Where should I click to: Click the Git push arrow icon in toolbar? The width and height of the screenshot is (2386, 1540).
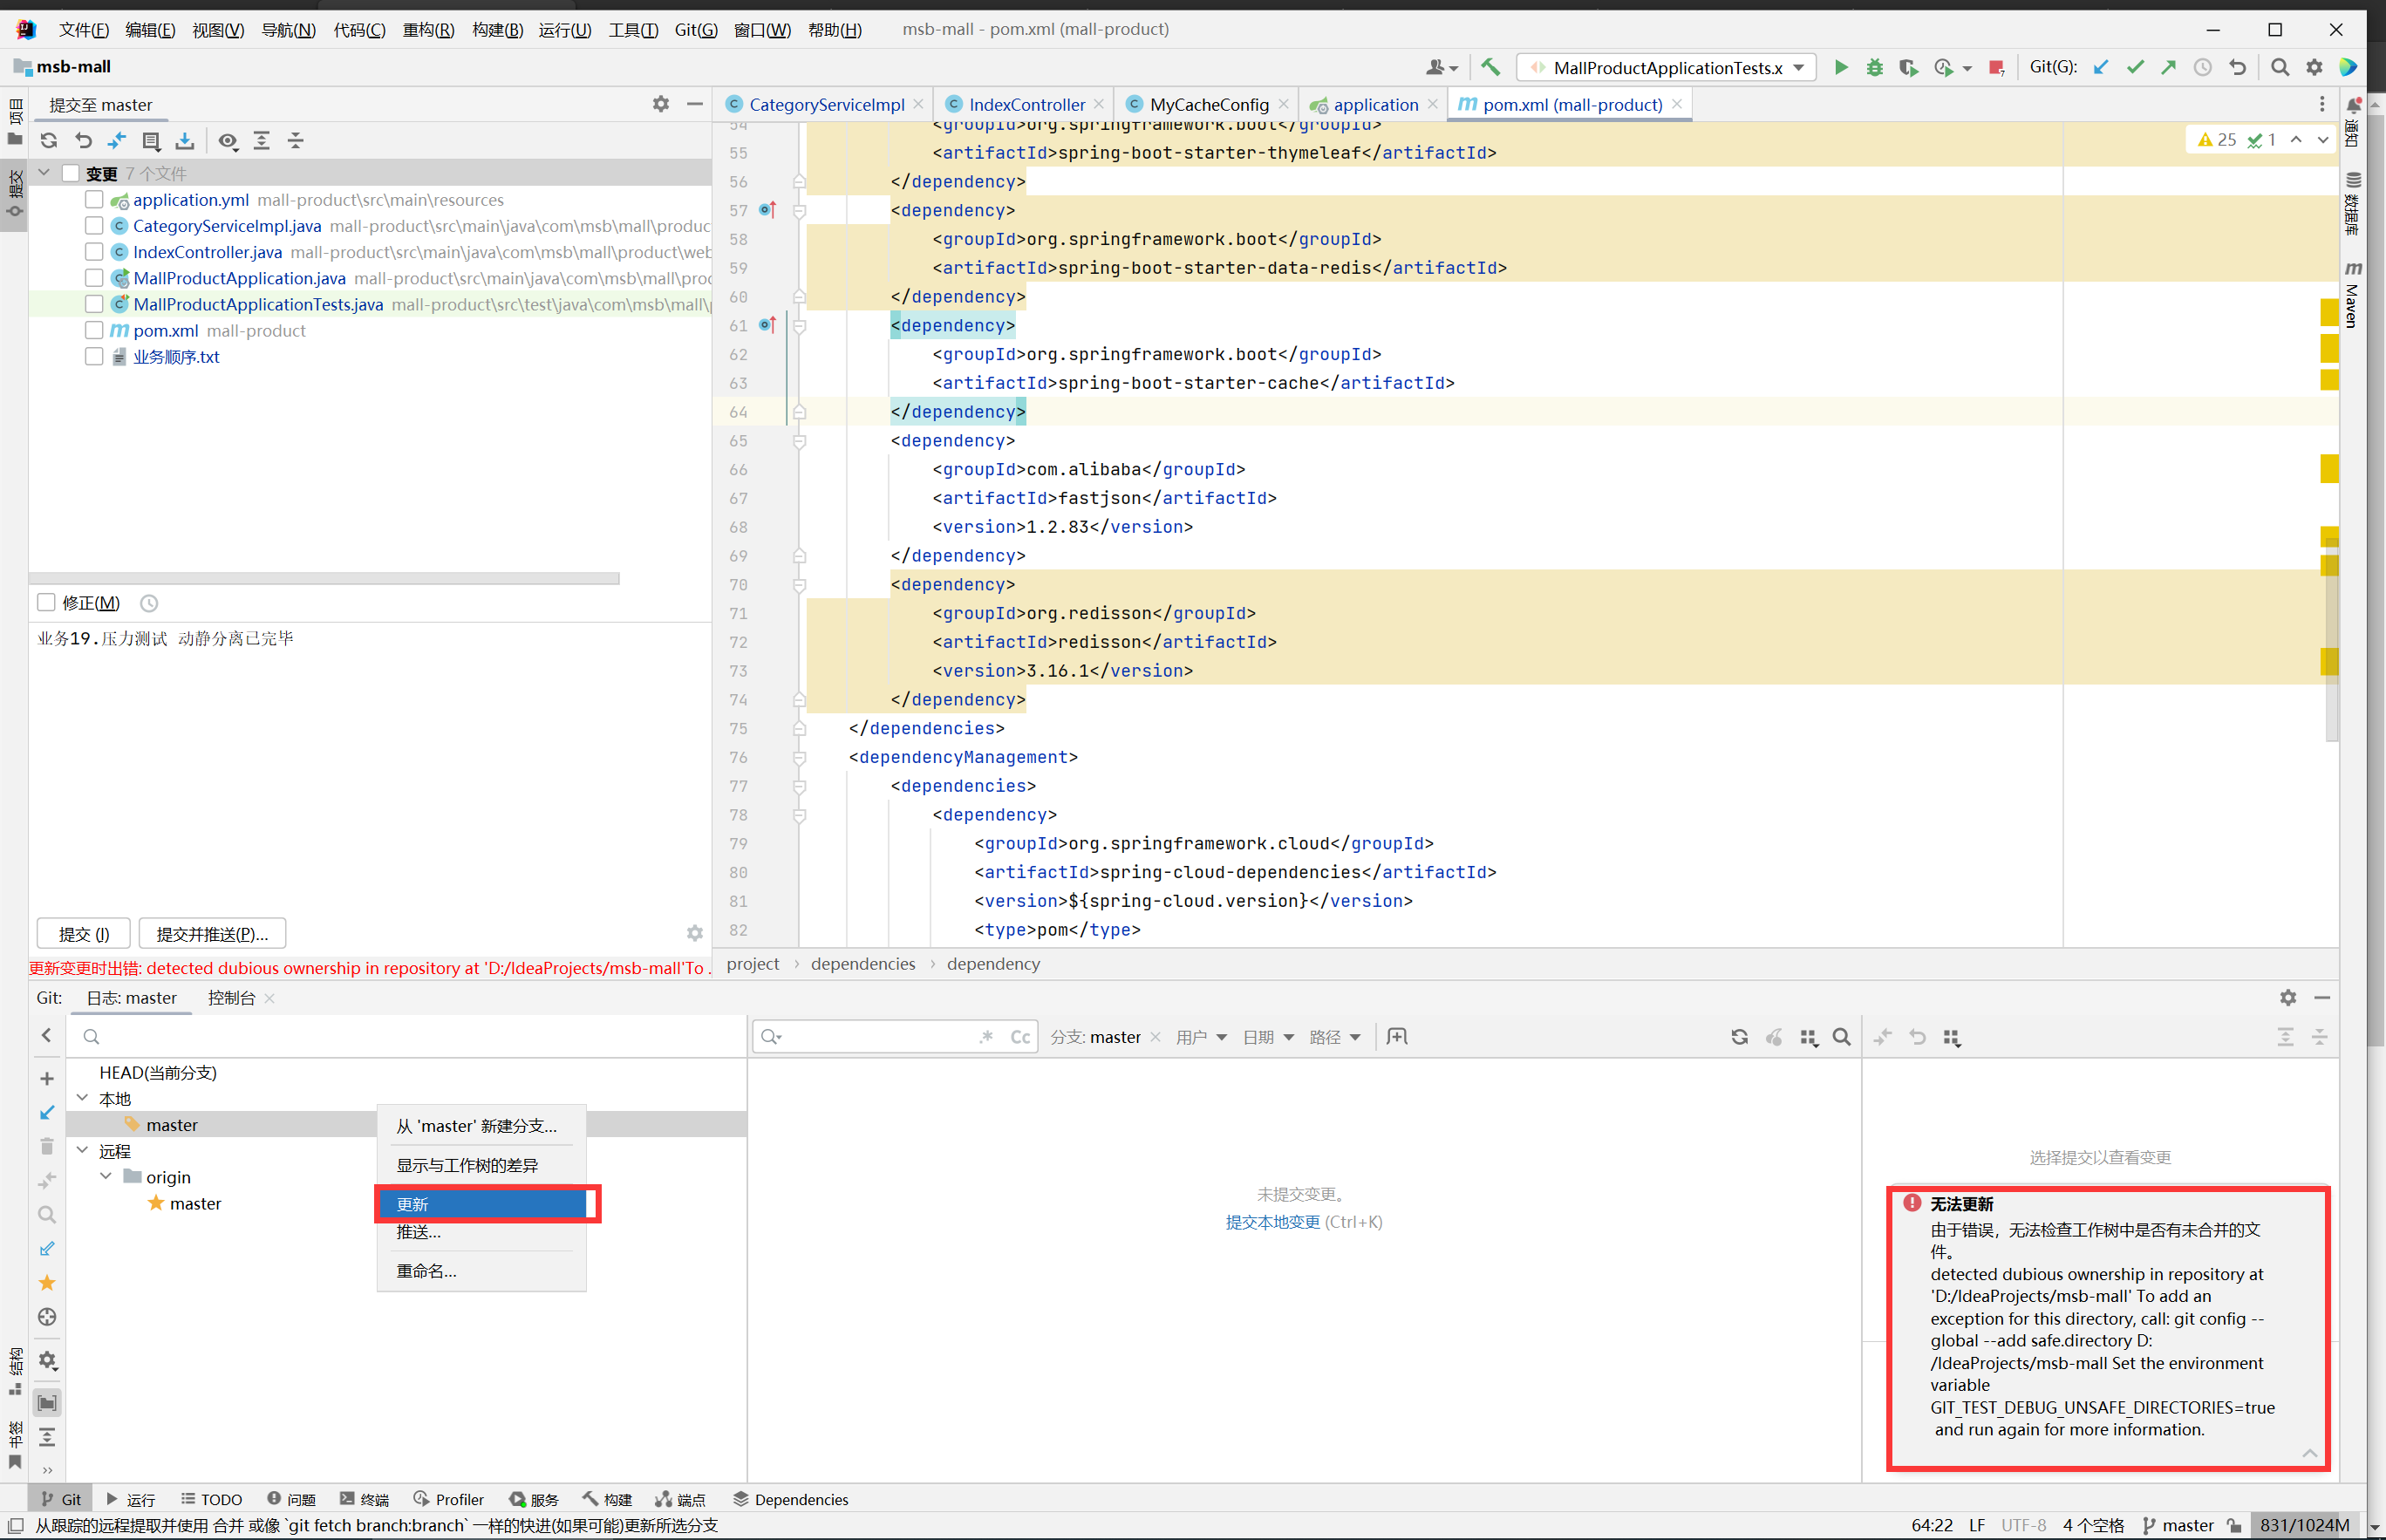[x=2168, y=67]
